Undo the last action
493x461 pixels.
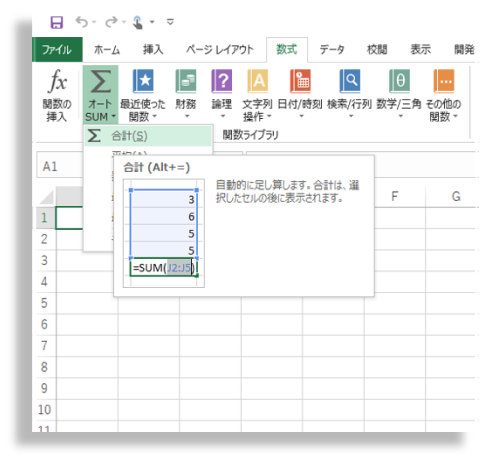pyautogui.click(x=82, y=22)
